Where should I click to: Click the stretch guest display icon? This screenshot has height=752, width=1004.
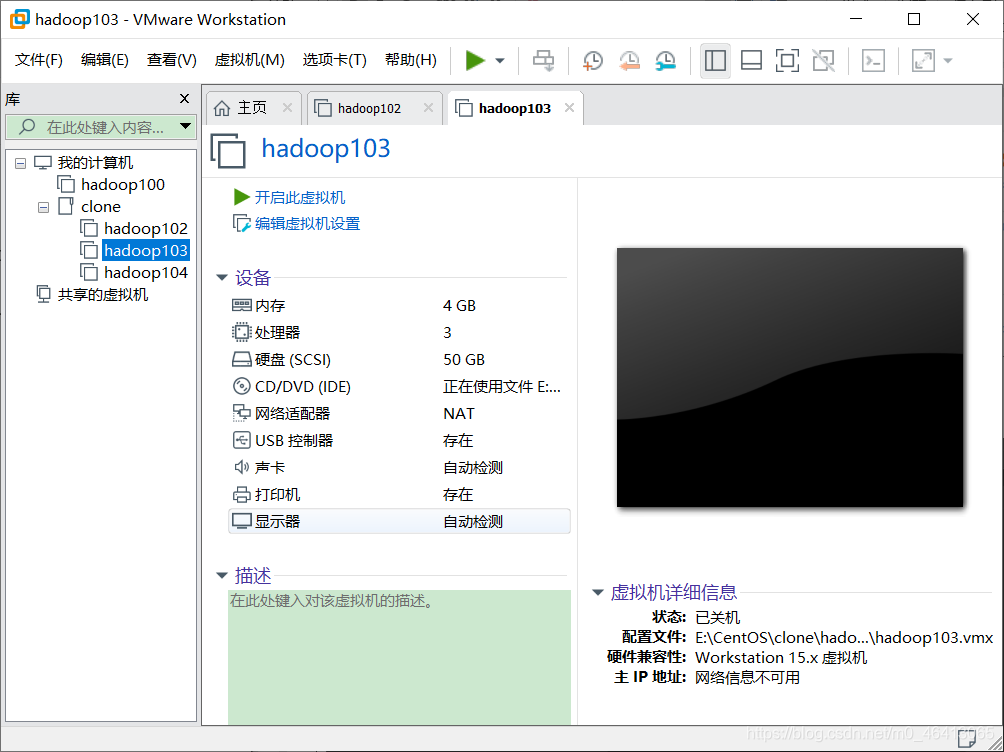pyautogui.click(x=923, y=61)
